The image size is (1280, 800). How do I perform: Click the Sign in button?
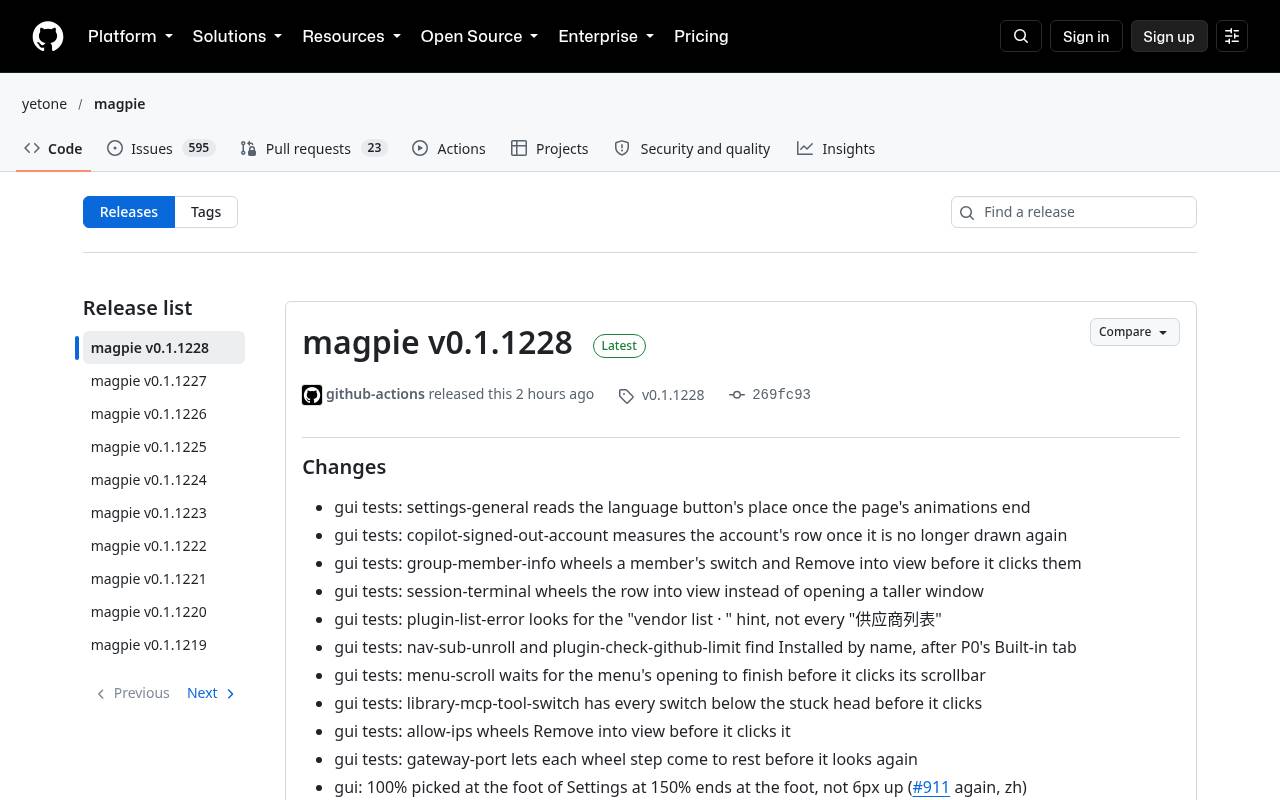click(x=1086, y=36)
